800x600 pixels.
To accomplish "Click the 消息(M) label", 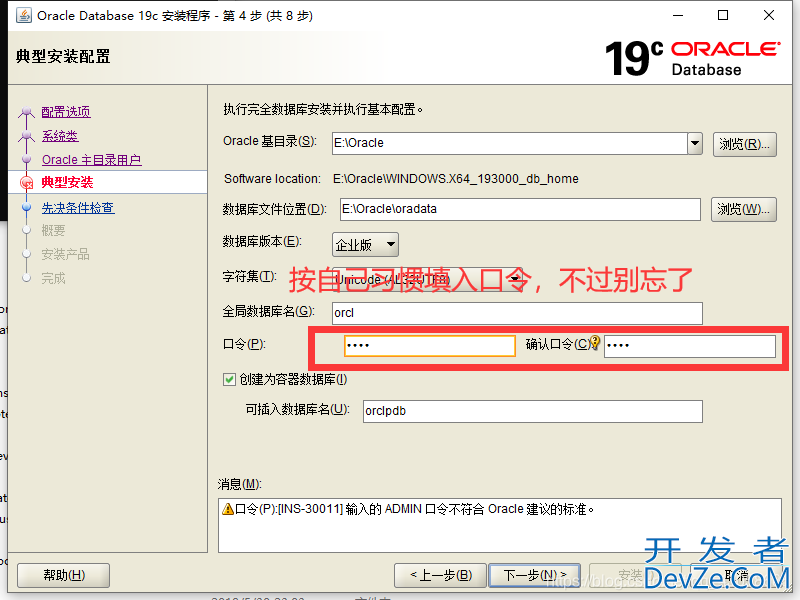I will pos(239,484).
